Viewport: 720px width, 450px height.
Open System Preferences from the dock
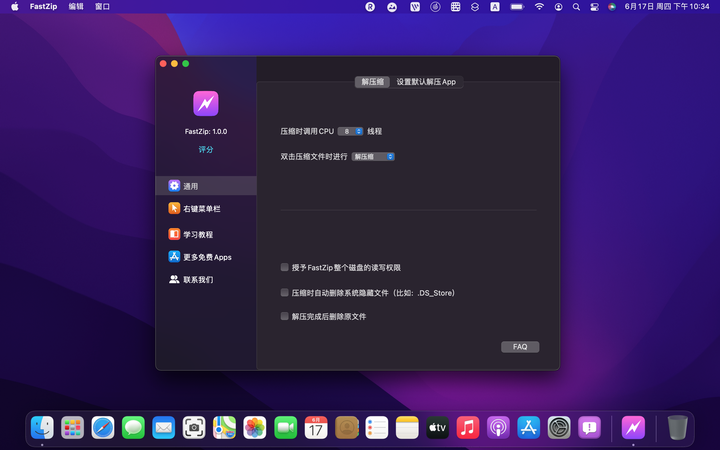(559, 428)
